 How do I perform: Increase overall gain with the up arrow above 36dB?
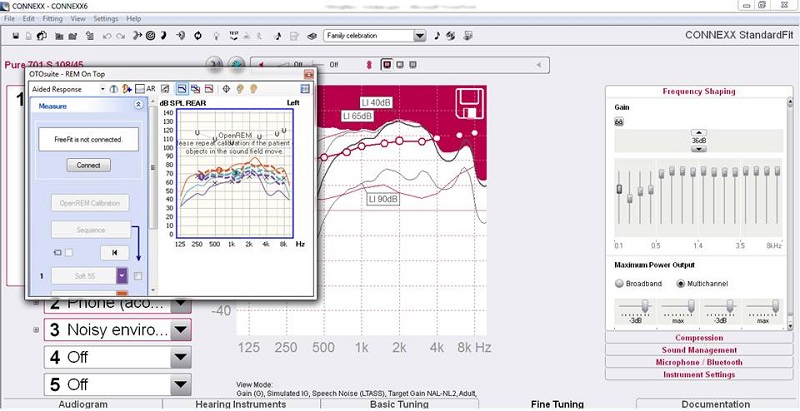coord(699,133)
